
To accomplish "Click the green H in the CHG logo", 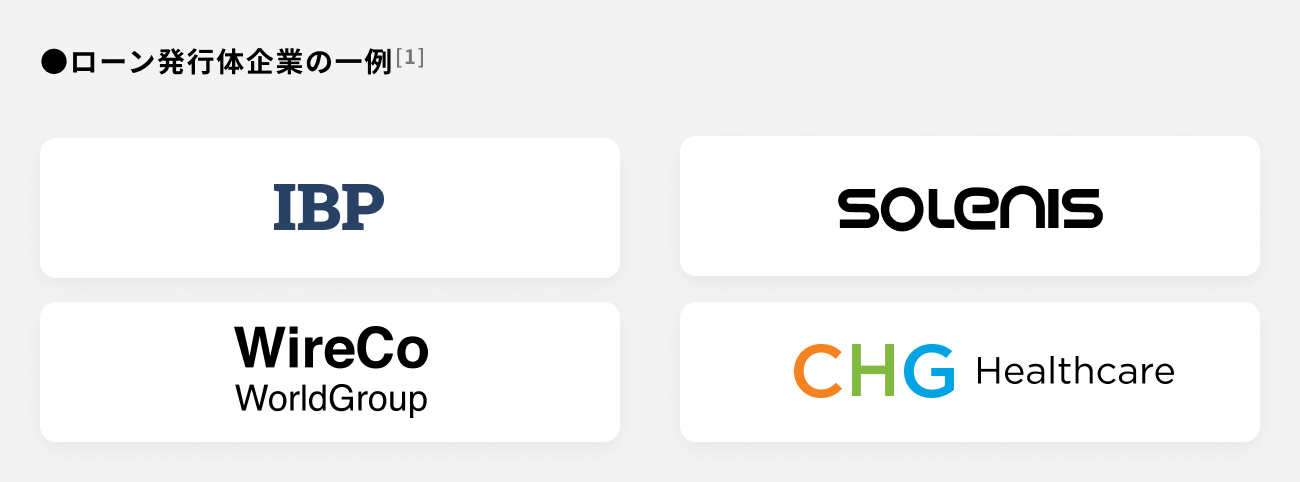I will click(868, 371).
